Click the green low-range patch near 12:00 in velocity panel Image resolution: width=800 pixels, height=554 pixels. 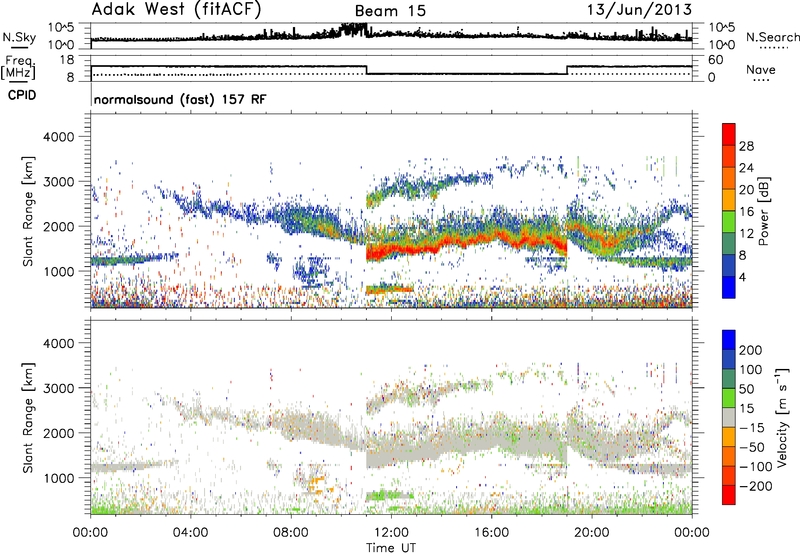389,495
